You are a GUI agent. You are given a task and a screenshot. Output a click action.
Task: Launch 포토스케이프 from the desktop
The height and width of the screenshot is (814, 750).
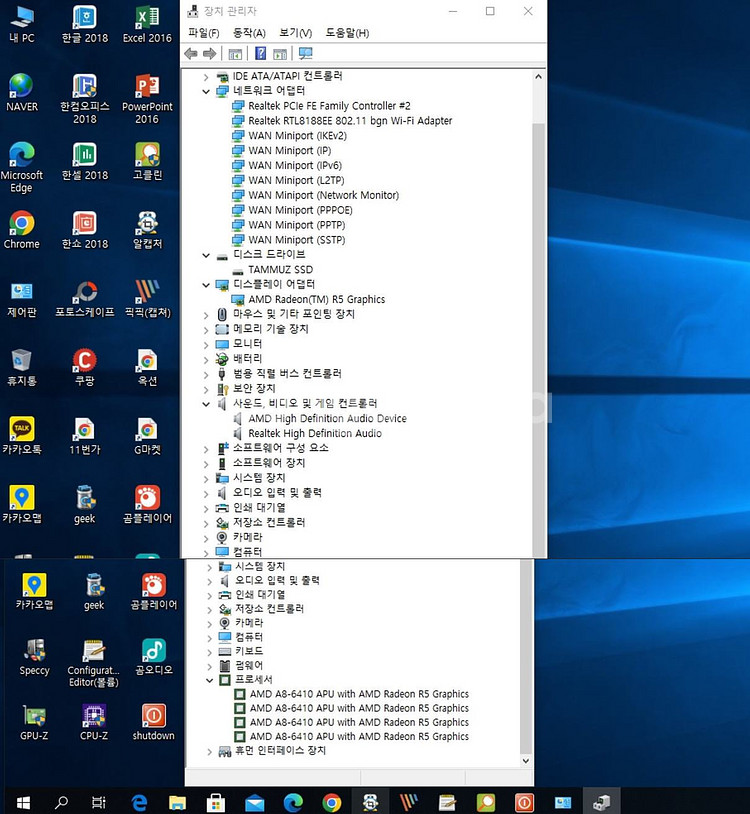point(85,299)
